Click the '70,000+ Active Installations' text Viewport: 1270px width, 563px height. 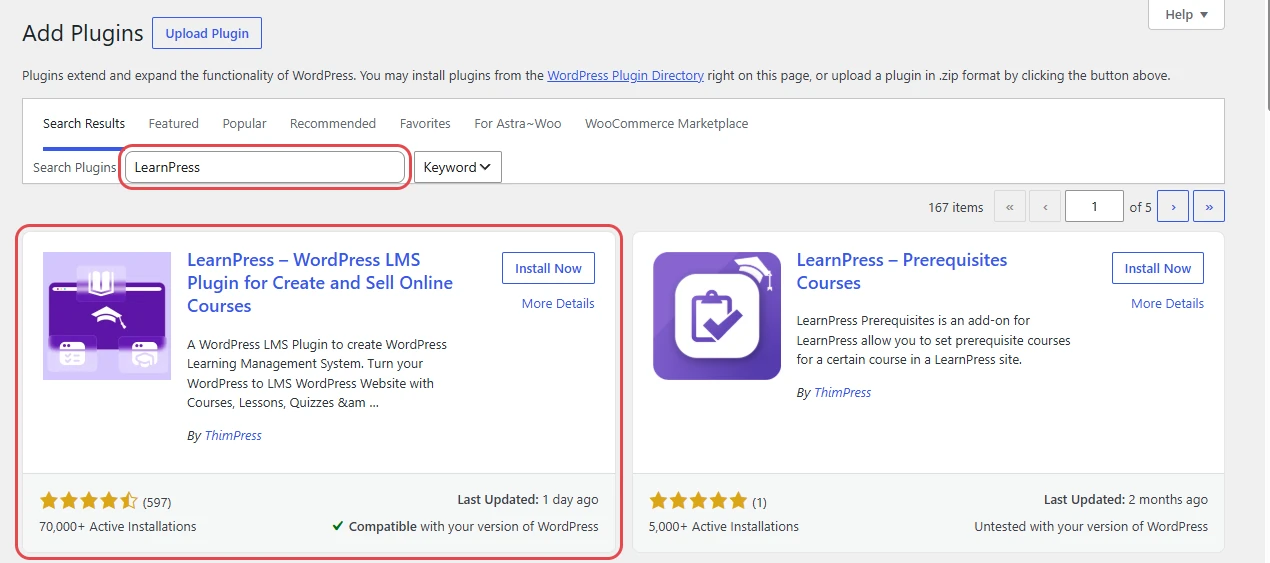click(118, 526)
